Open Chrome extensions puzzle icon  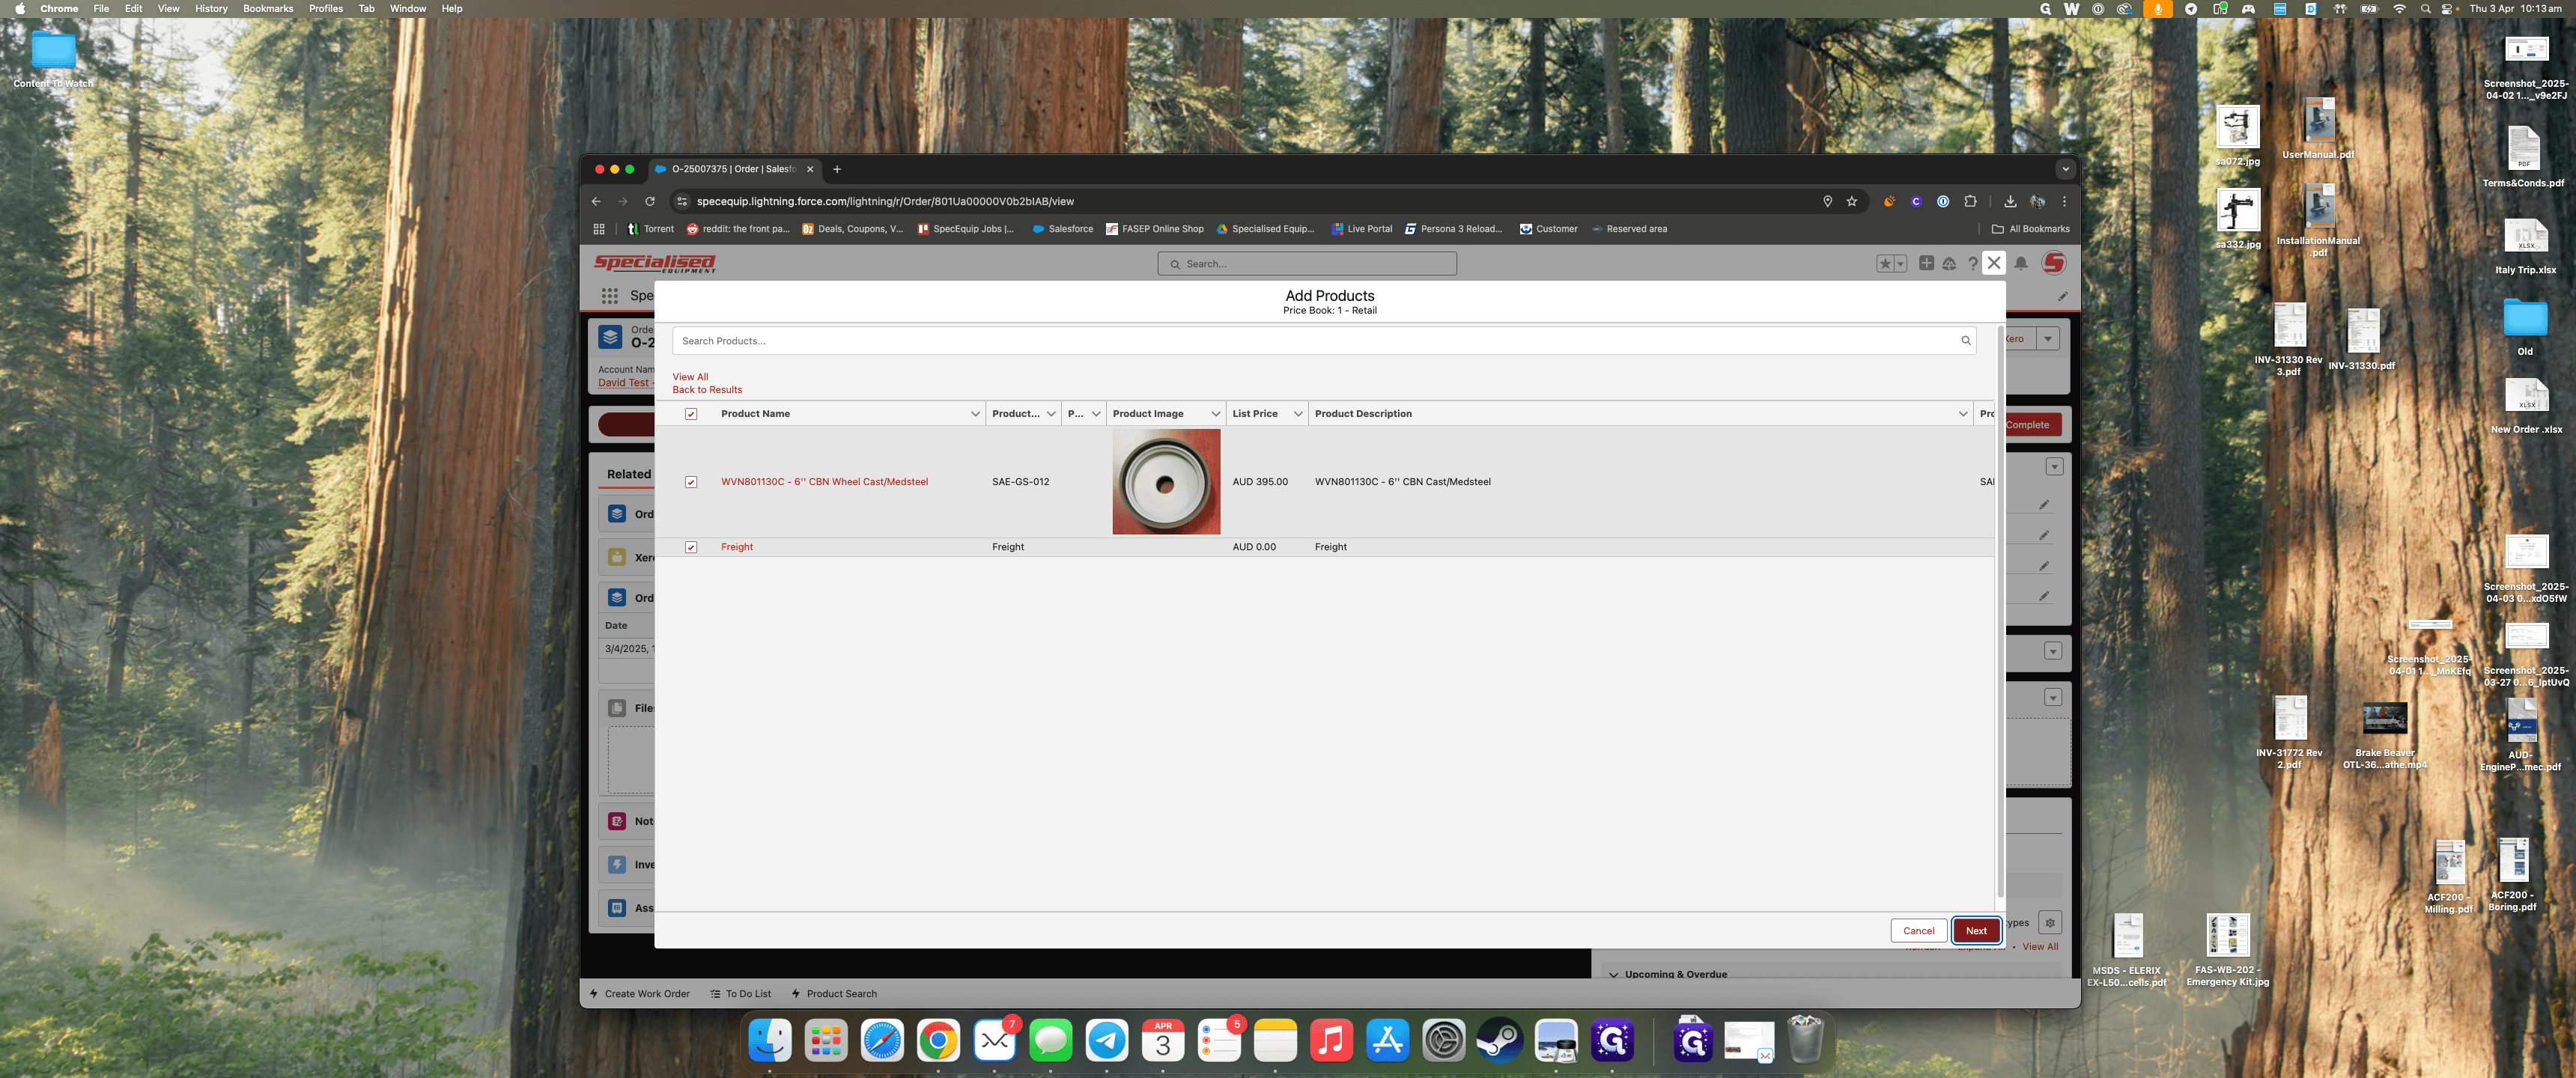pyautogui.click(x=1970, y=201)
